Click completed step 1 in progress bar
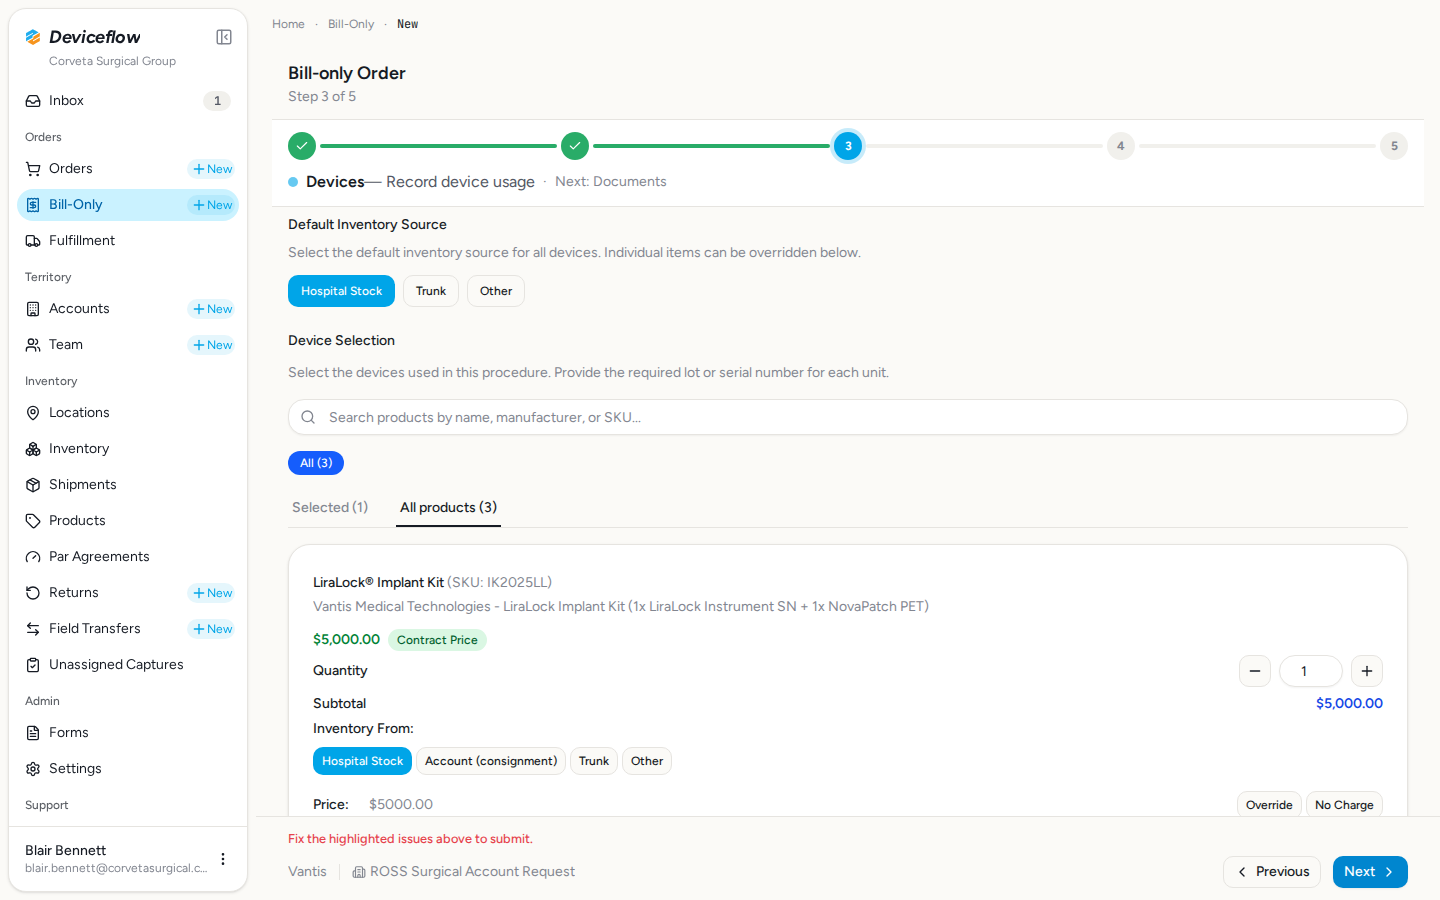Screen dimensions: 1440x900 coord(302,146)
